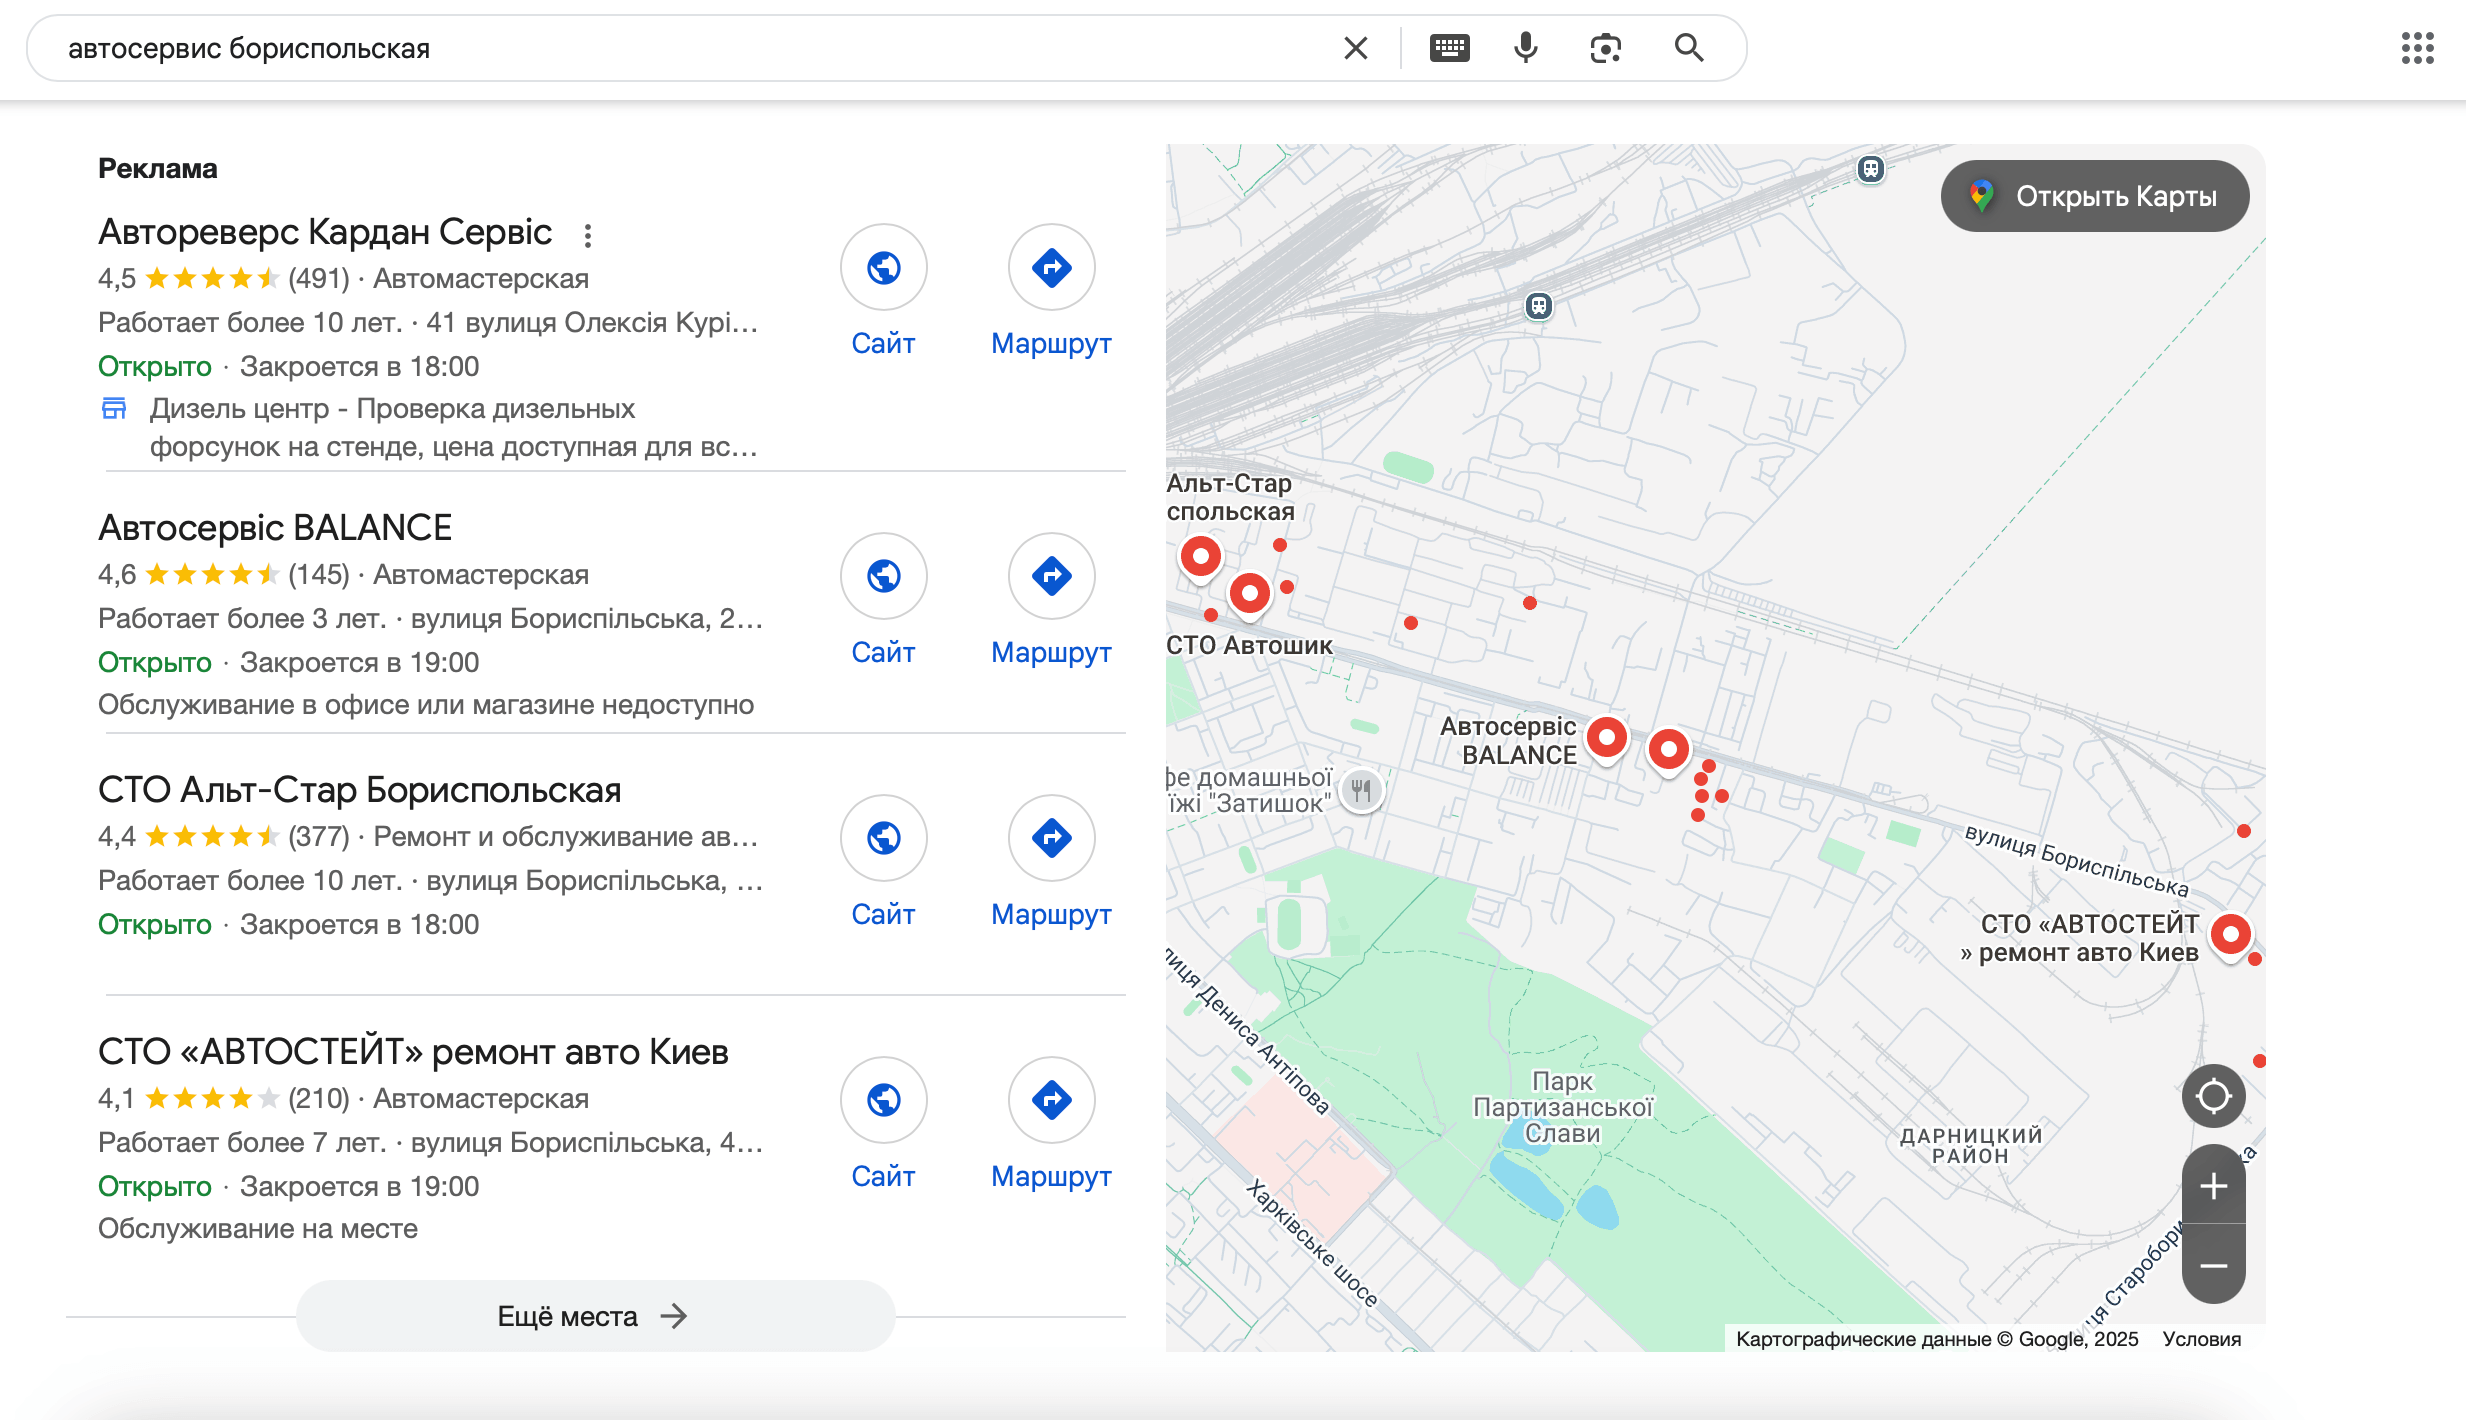This screenshot has height=1420, width=2466.
Task: Click 'Обслуживание на месте' text
Action: (258, 1229)
